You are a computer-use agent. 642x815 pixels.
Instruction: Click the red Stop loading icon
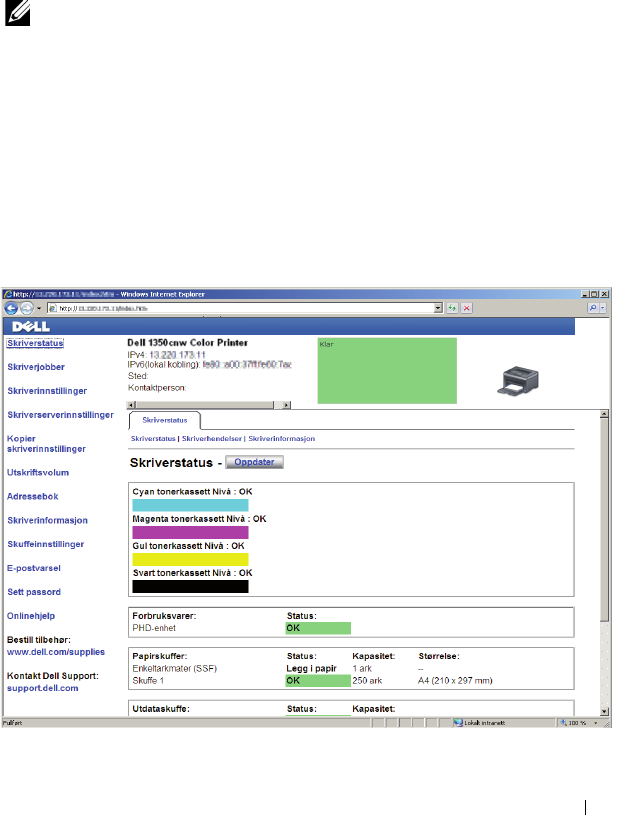point(467,308)
